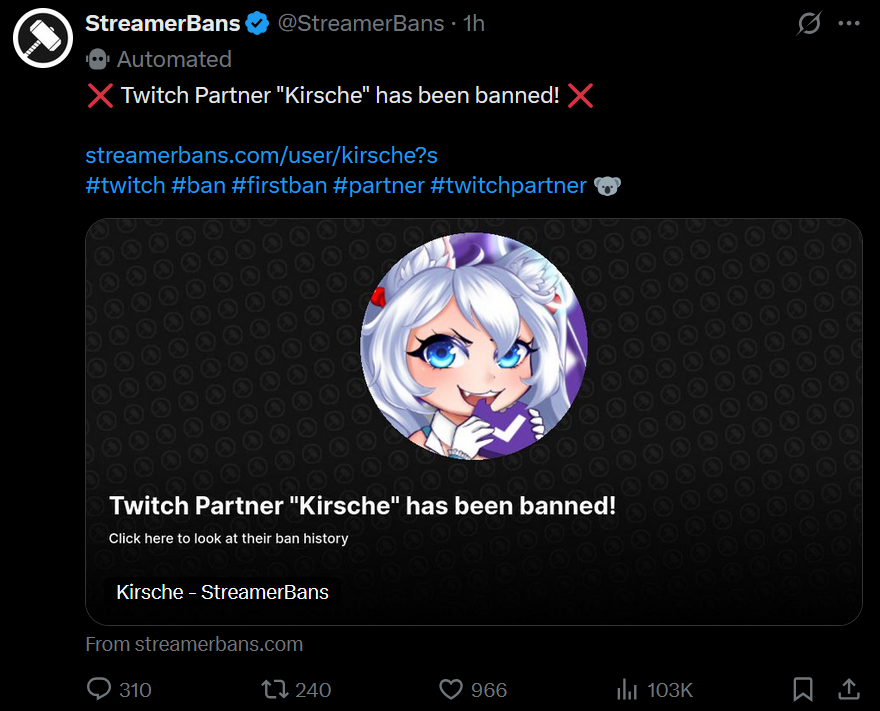Like the post with the heart icon

(451, 689)
